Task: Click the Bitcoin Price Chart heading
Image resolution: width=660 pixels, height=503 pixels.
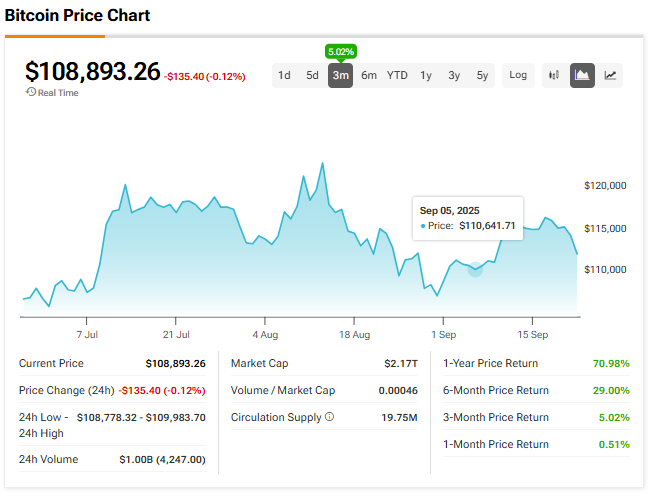Action: 78,17
